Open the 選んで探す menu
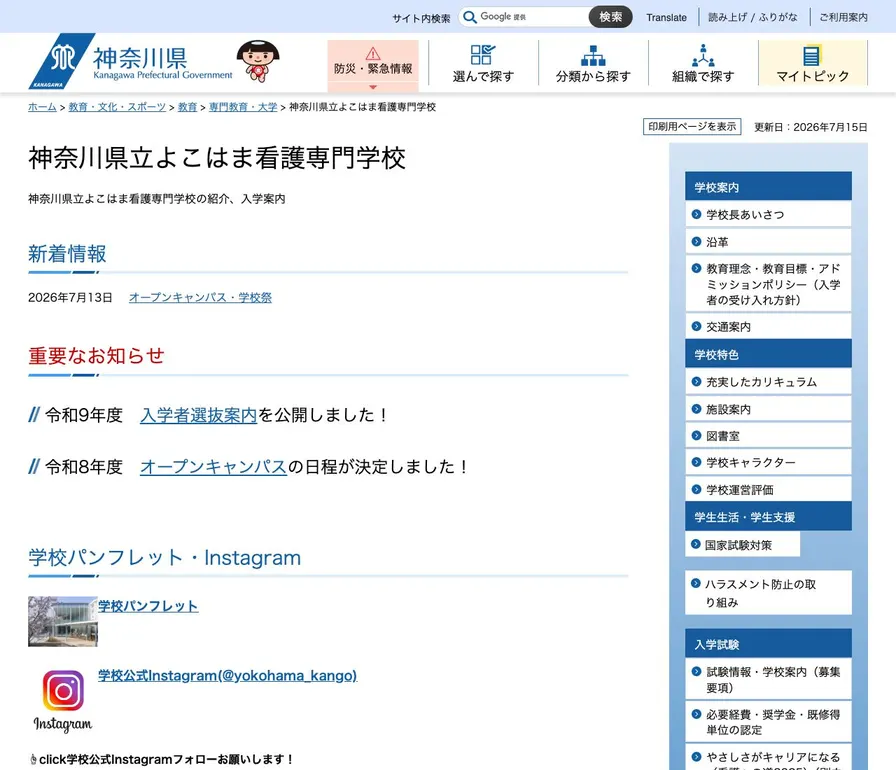Viewport: 896px width, 770px height. [x=483, y=63]
